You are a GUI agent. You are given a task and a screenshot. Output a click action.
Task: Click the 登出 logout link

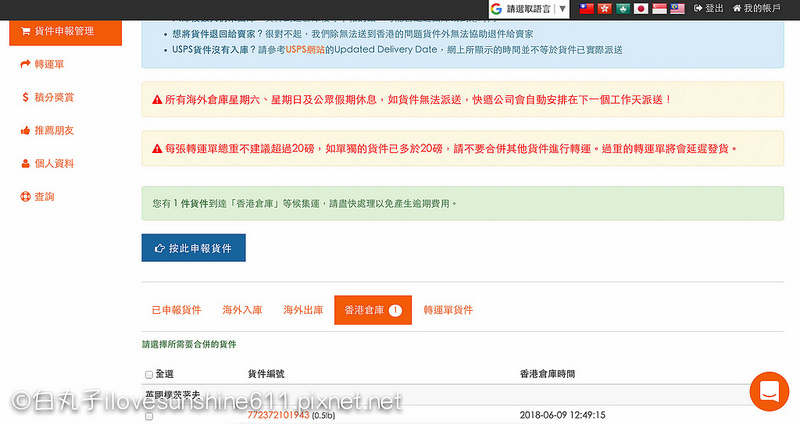tap(709, 8)
